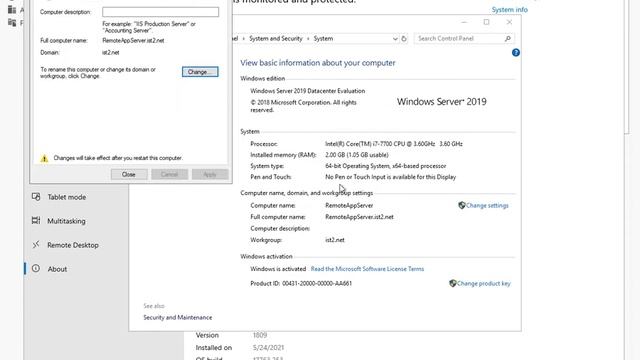Open Multitasking settings icon
The width and height of the screenshot is (640, 360).
click(x=36, y=221)
